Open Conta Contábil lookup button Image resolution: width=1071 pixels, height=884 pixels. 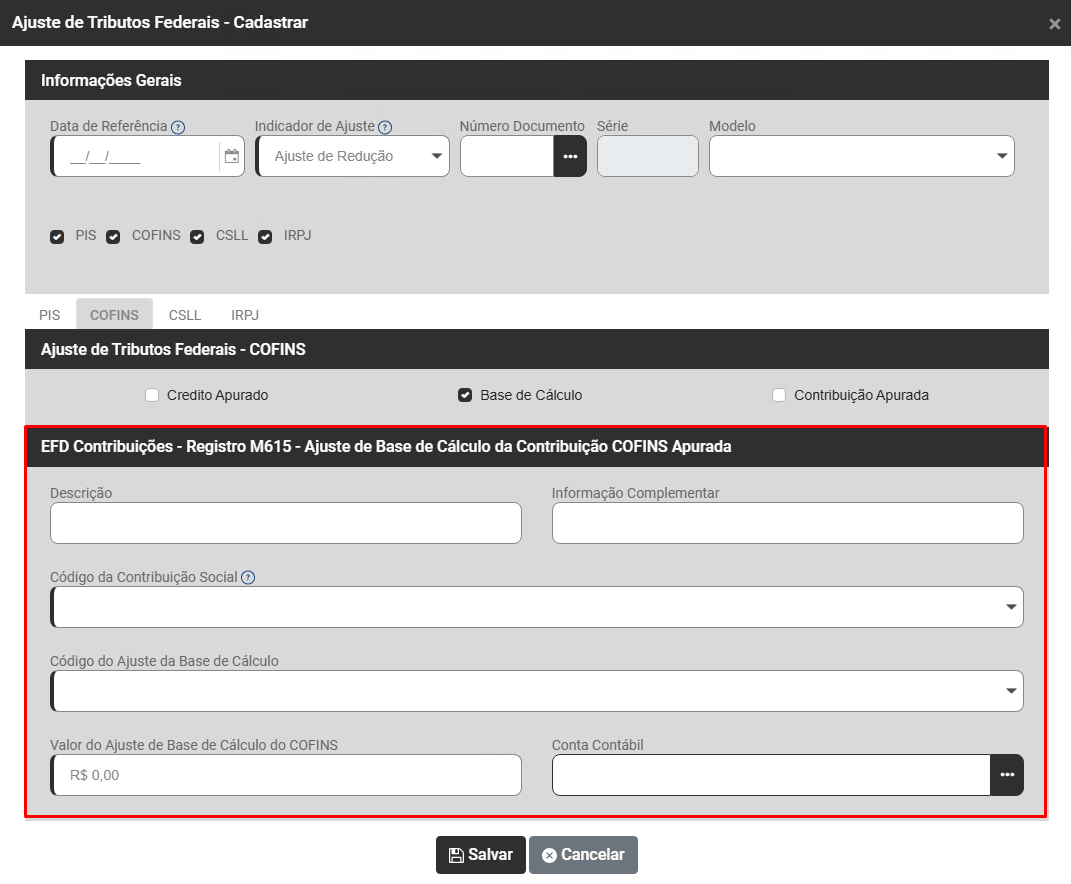[x=1007, y=775]
